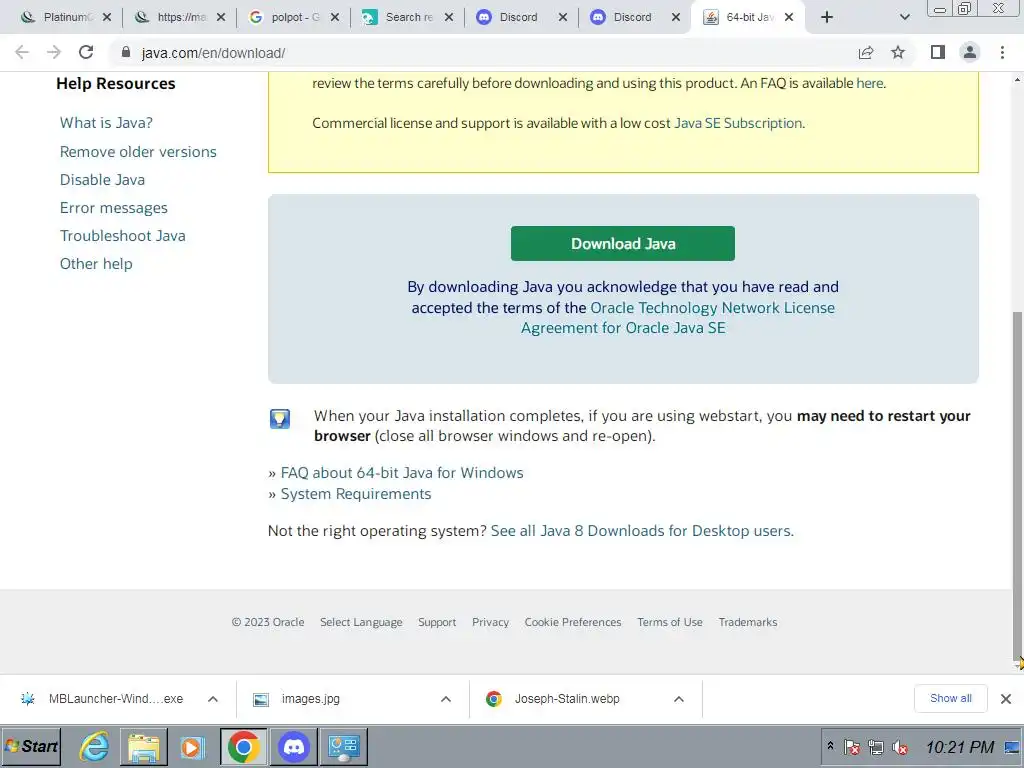
Task: Open the Trademarks footer link
Action: pos(748,622)
